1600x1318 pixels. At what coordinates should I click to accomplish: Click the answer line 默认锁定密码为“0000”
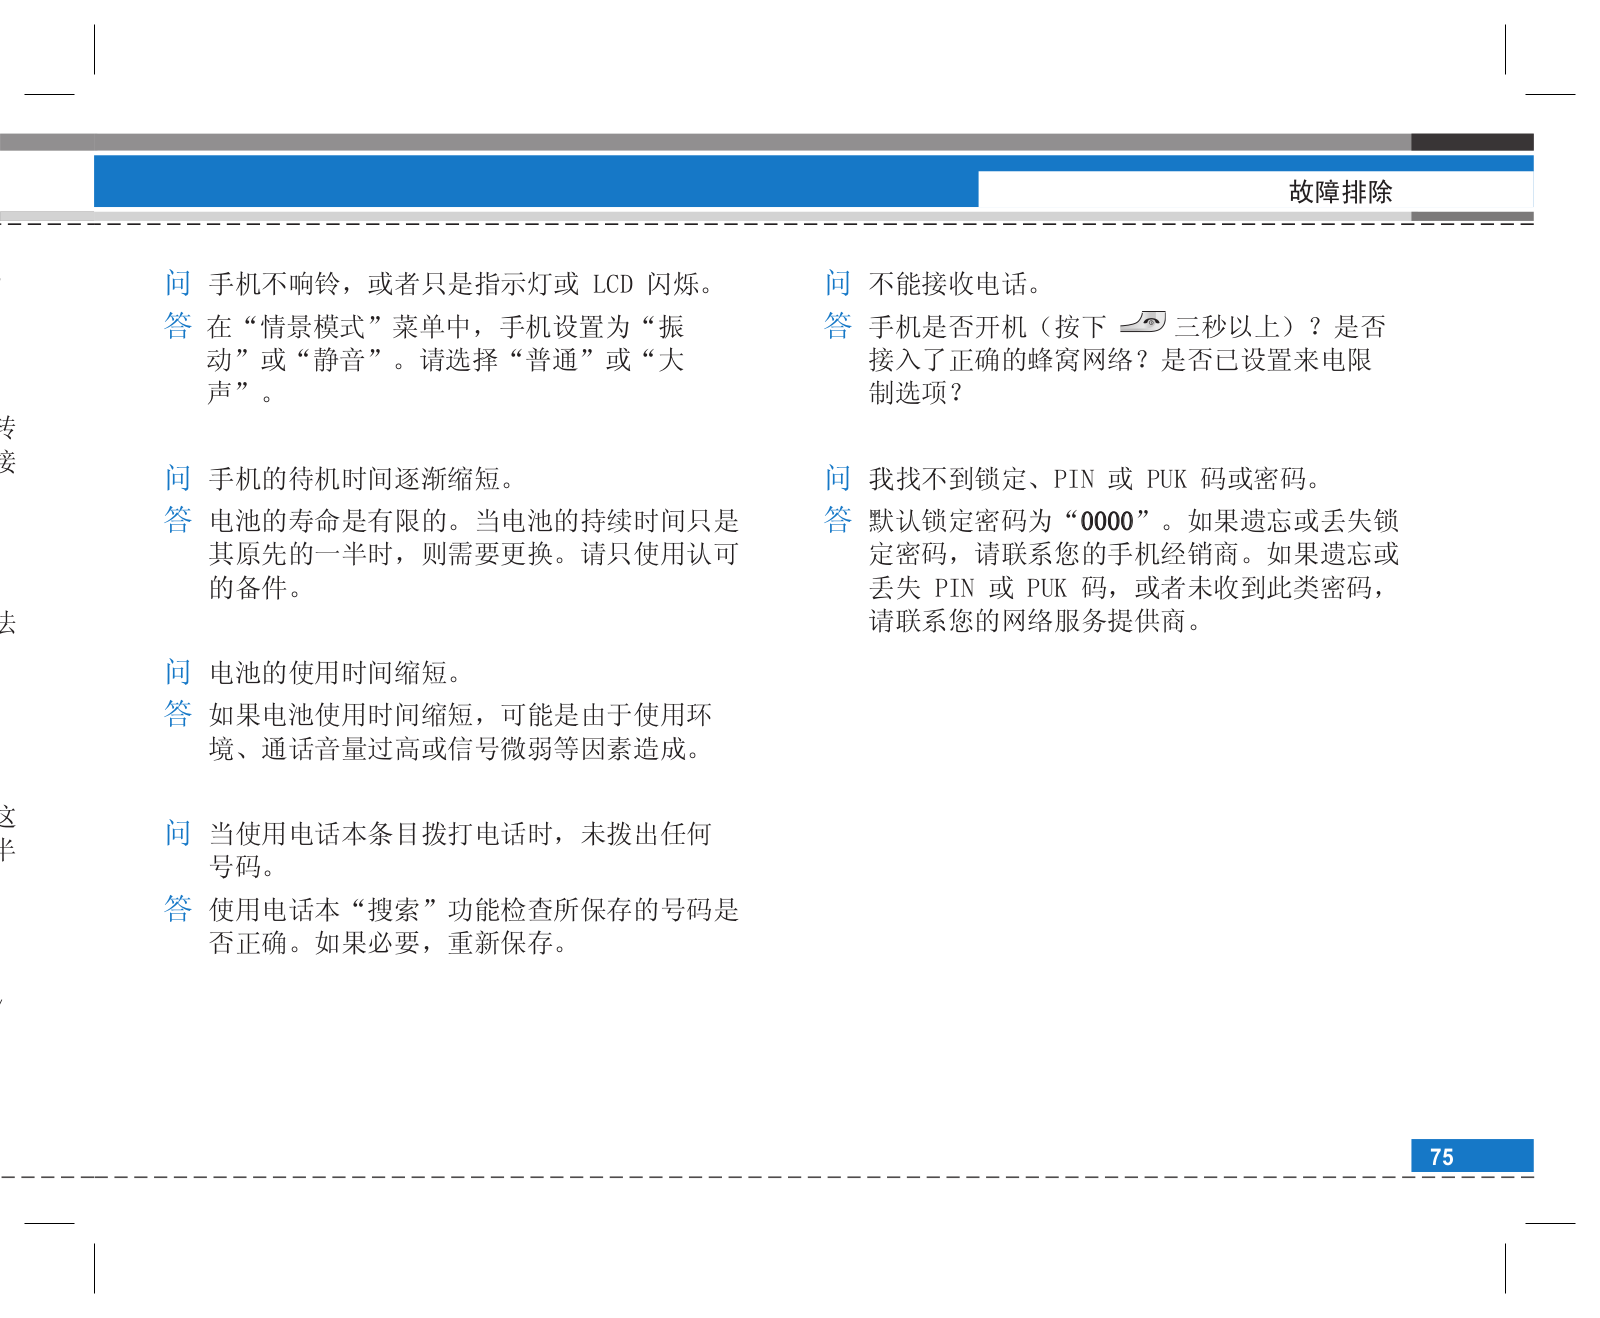coord(1134,521)
